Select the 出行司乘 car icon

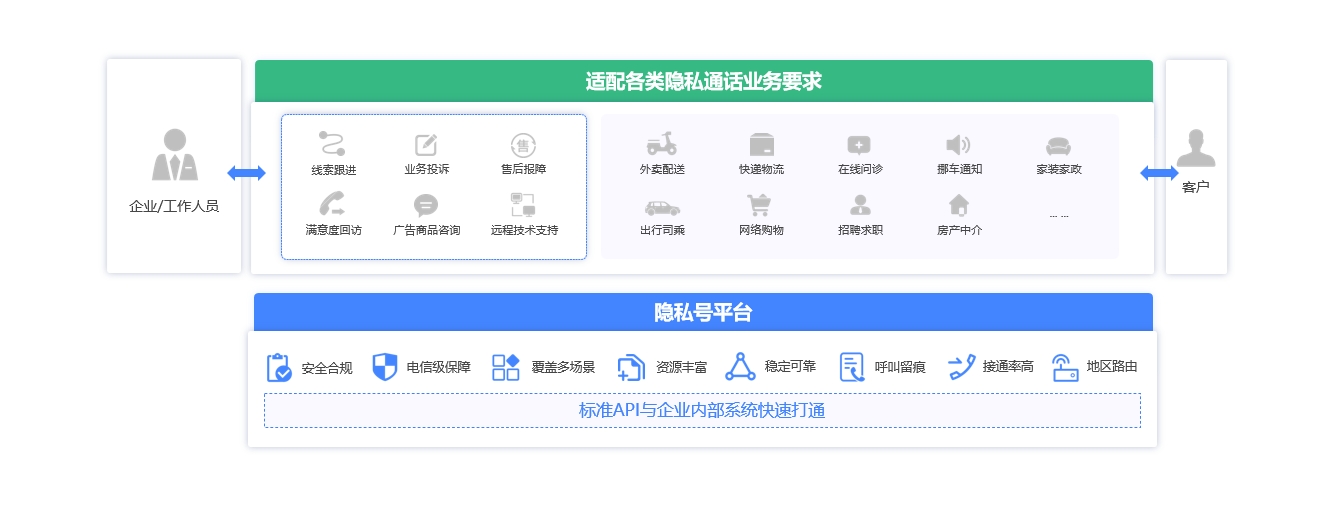point(661,207)
